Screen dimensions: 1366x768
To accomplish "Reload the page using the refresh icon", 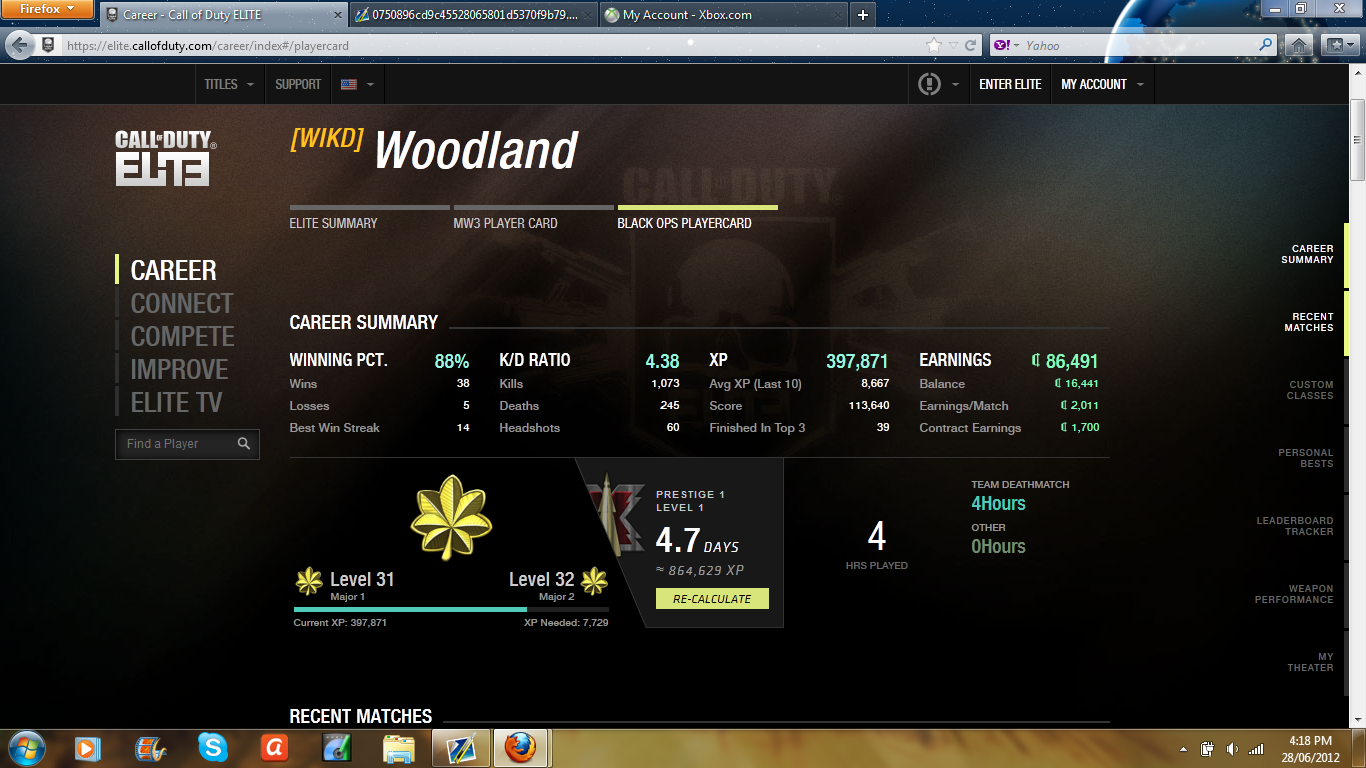I will (x=970, y=45).
